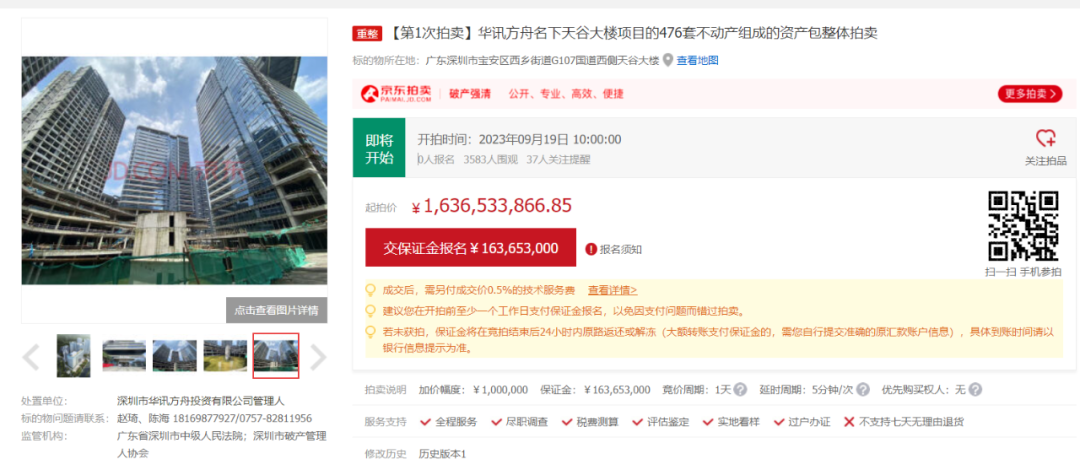This screenshot has height=470, width=1080.
Task: Open 历史版本1 in the modification history
Action: pos(442,455)
